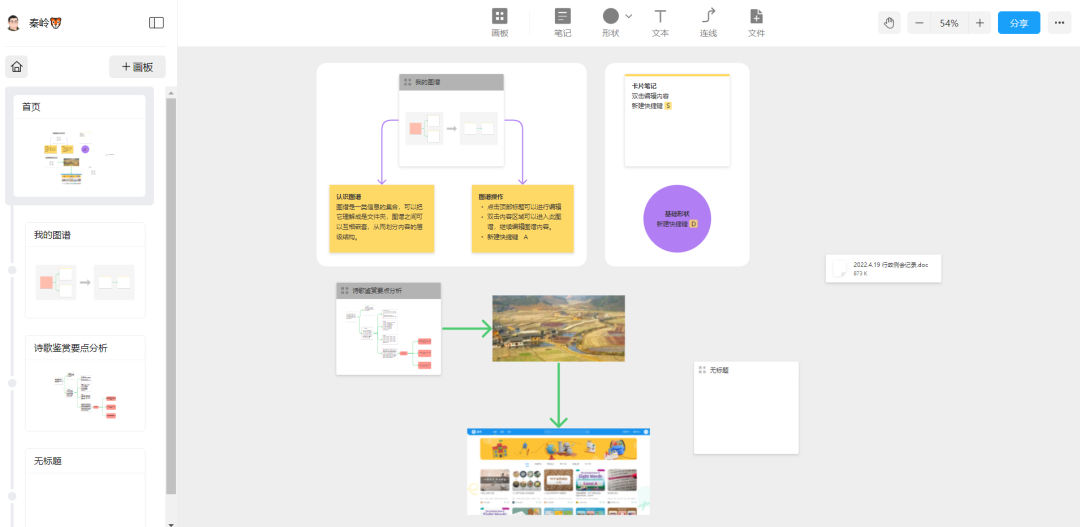Select the 认识图谱 yellow note
The image size is (1080, 527).
pos(382,218)
